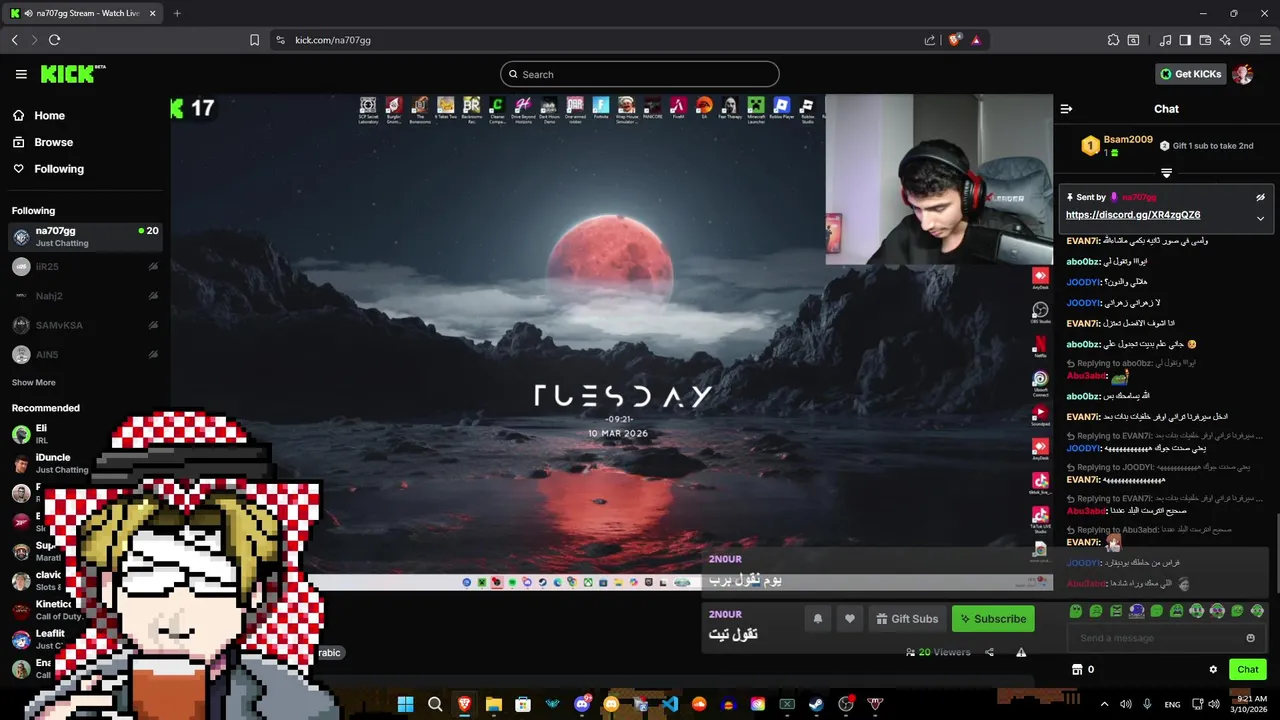Open the Following section
This screenshot has width=1280, height=720.
[59, 169]
